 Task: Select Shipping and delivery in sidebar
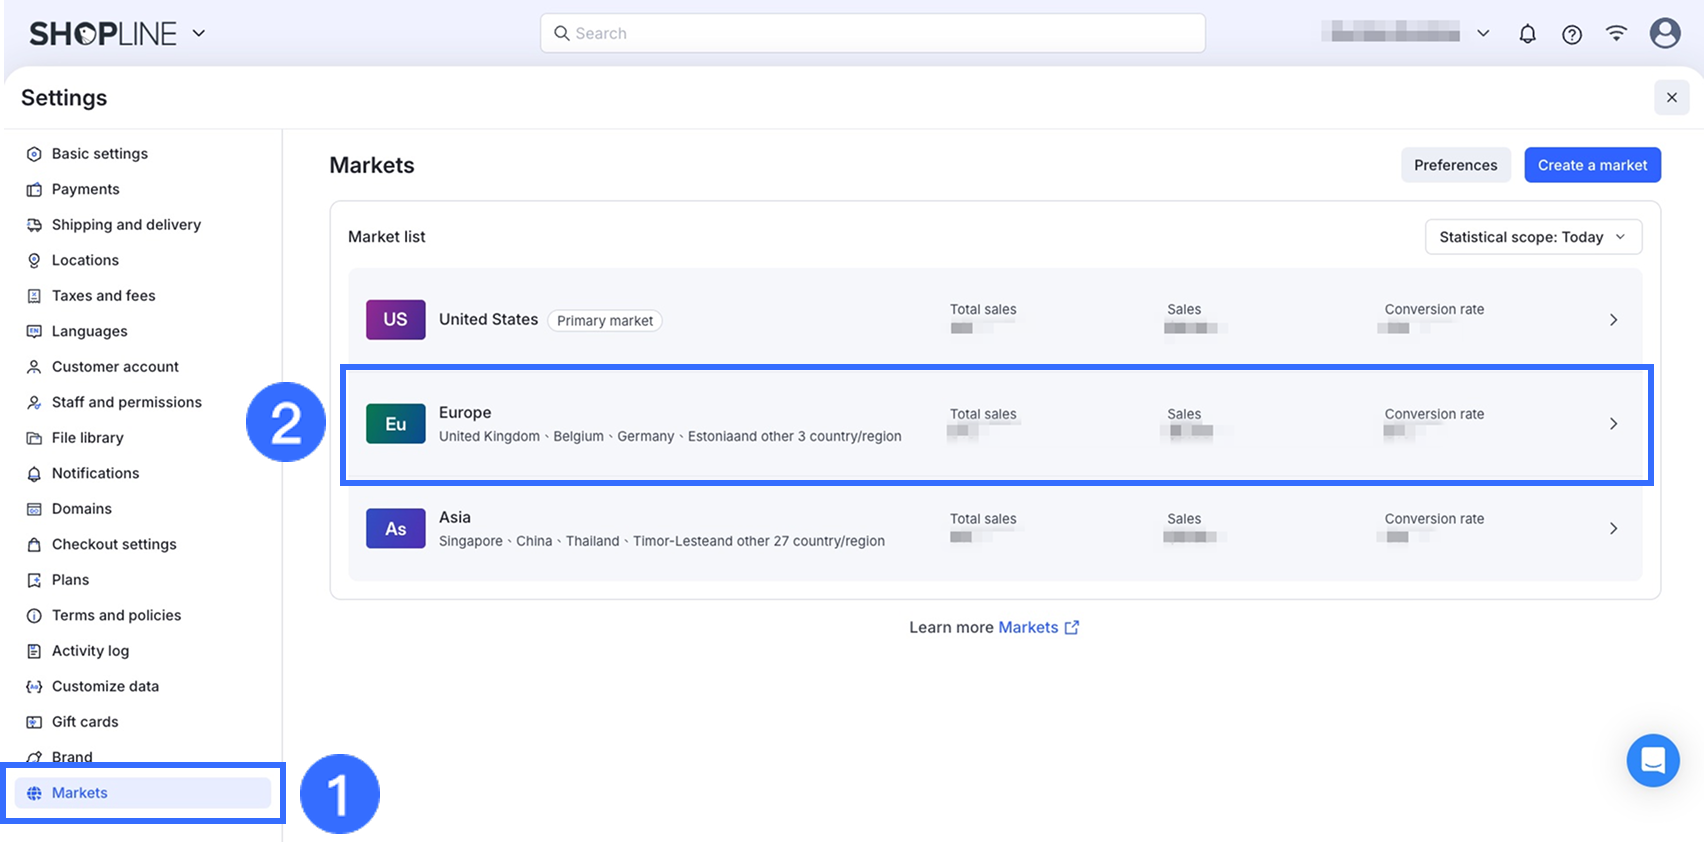tap(126, 225)
